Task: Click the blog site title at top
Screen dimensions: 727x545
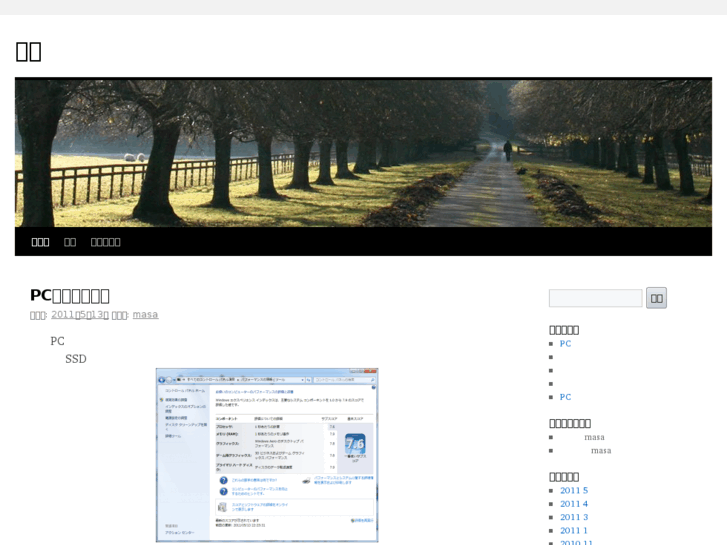Action: point(28,51)
